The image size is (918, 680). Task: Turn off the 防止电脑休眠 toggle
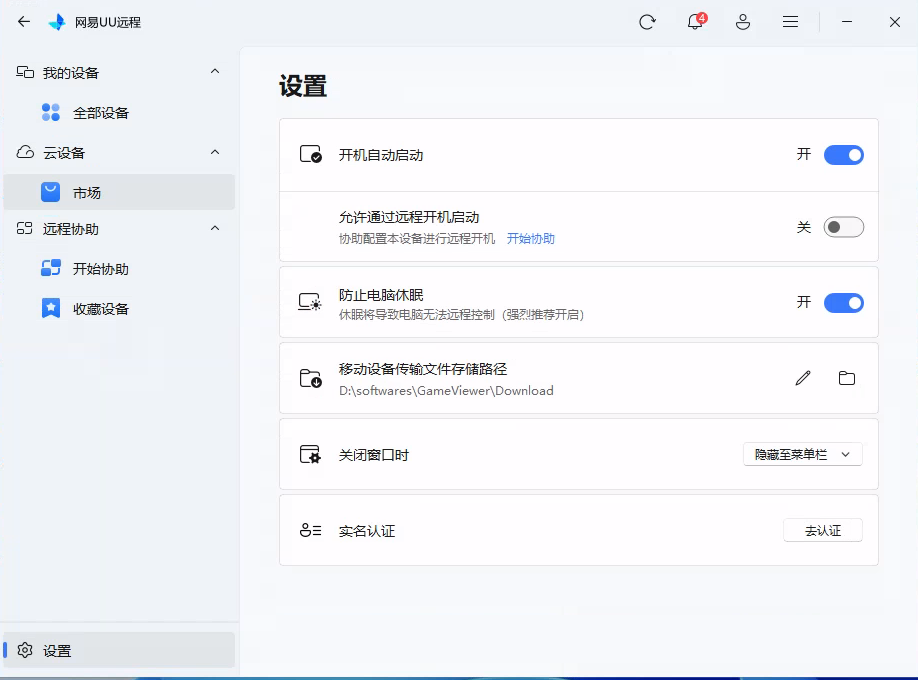pos(843,303)
